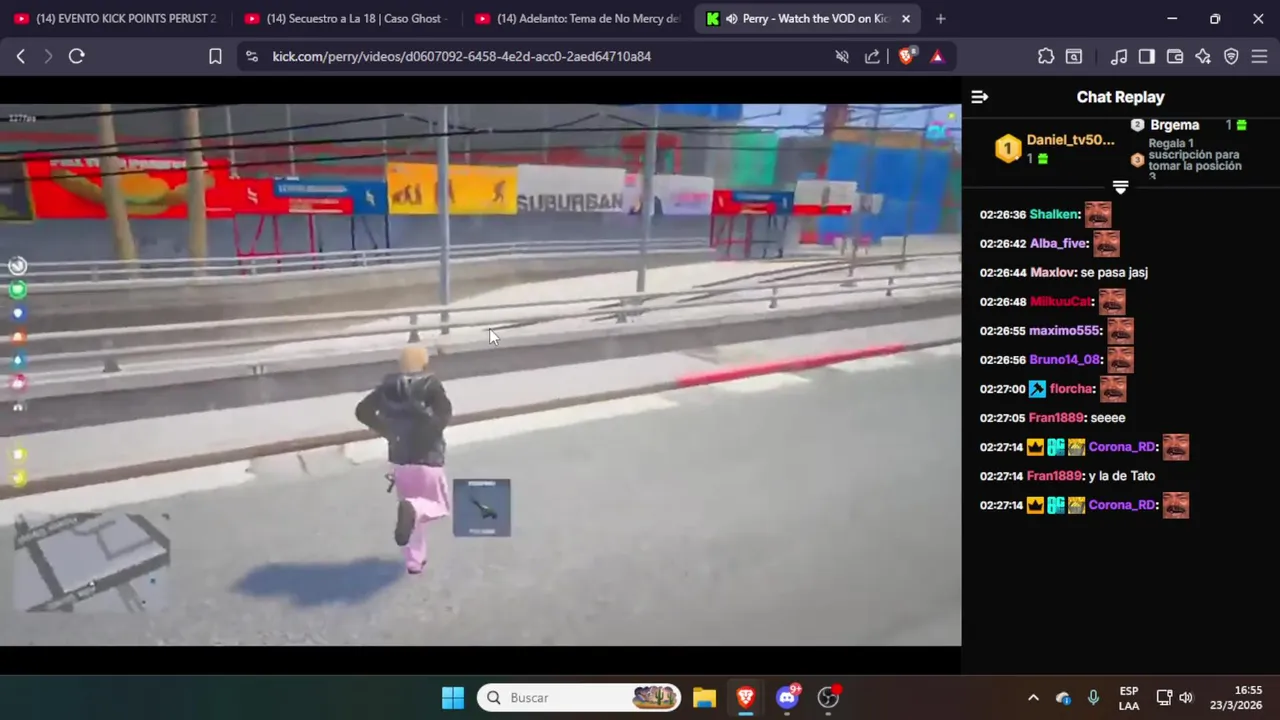
Task: Click the Buscar taskbar search box
Action: click(x=579, y=697)
